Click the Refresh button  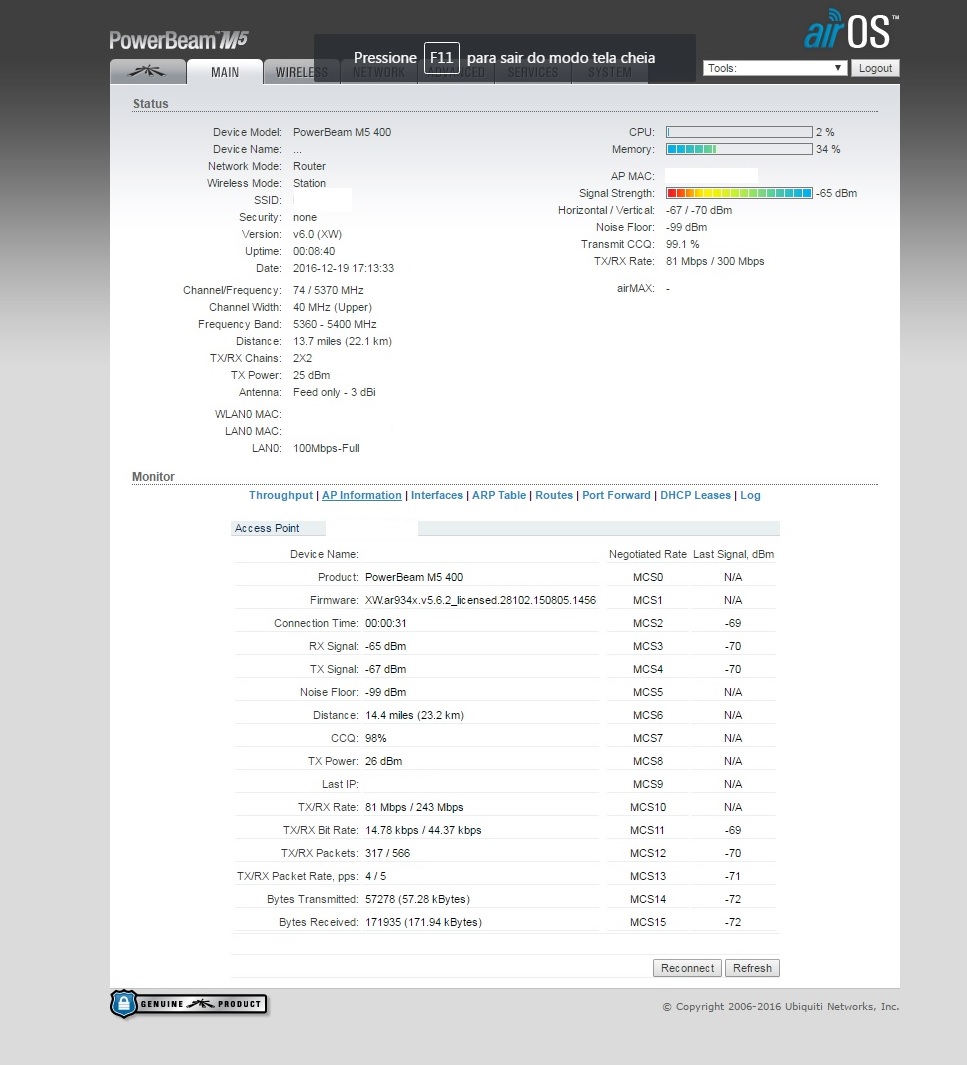752,968
